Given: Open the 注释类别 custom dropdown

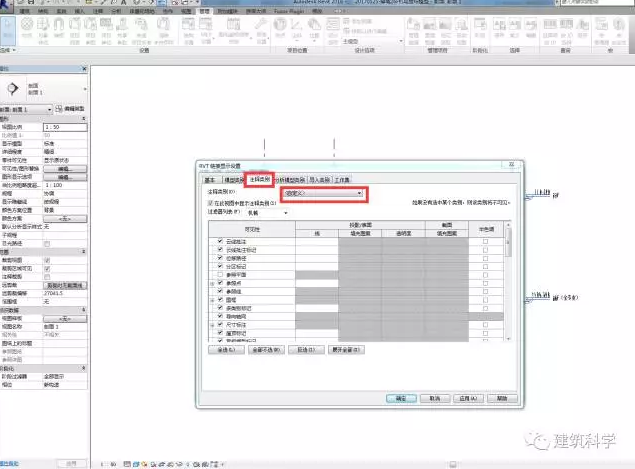Looking at the screenshot, I should point(323,194).
